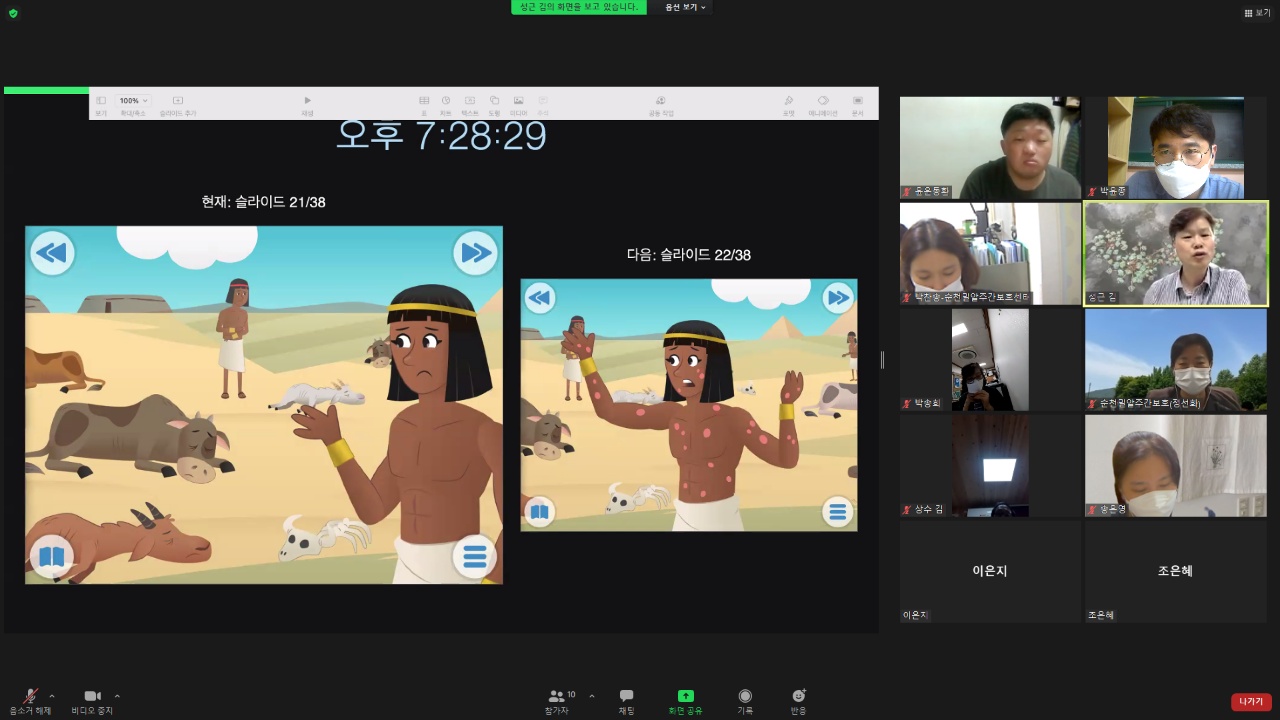
Task: Click rewind arrow on current slide 21
Action: [51, 253]
